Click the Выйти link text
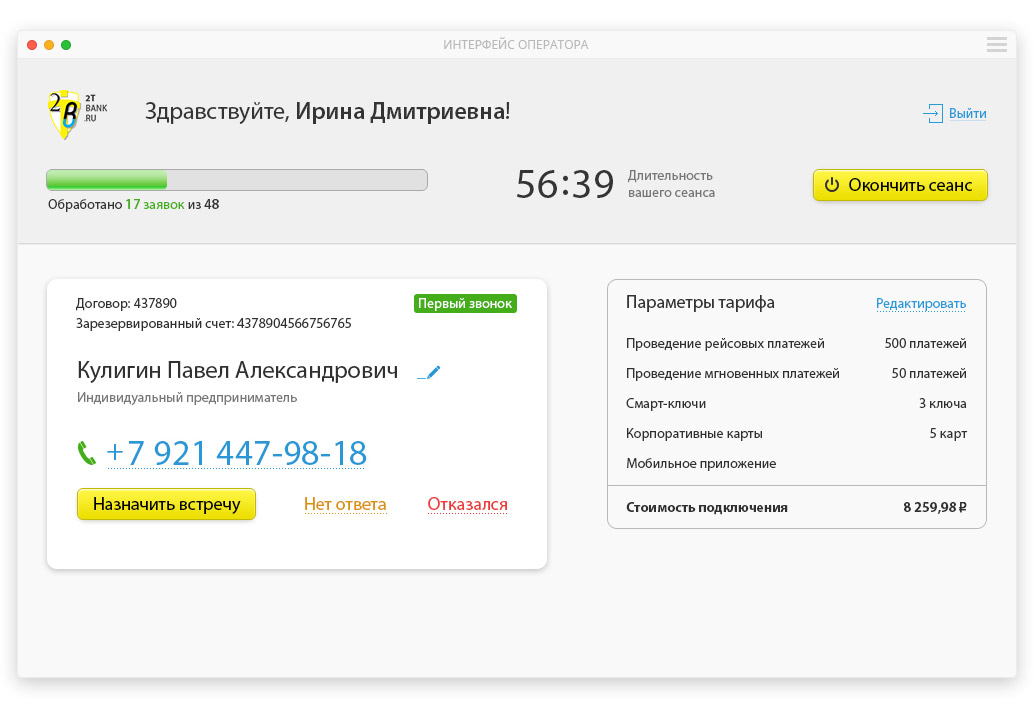This screenshot has width=1034, height=710. tap(967, 114)
